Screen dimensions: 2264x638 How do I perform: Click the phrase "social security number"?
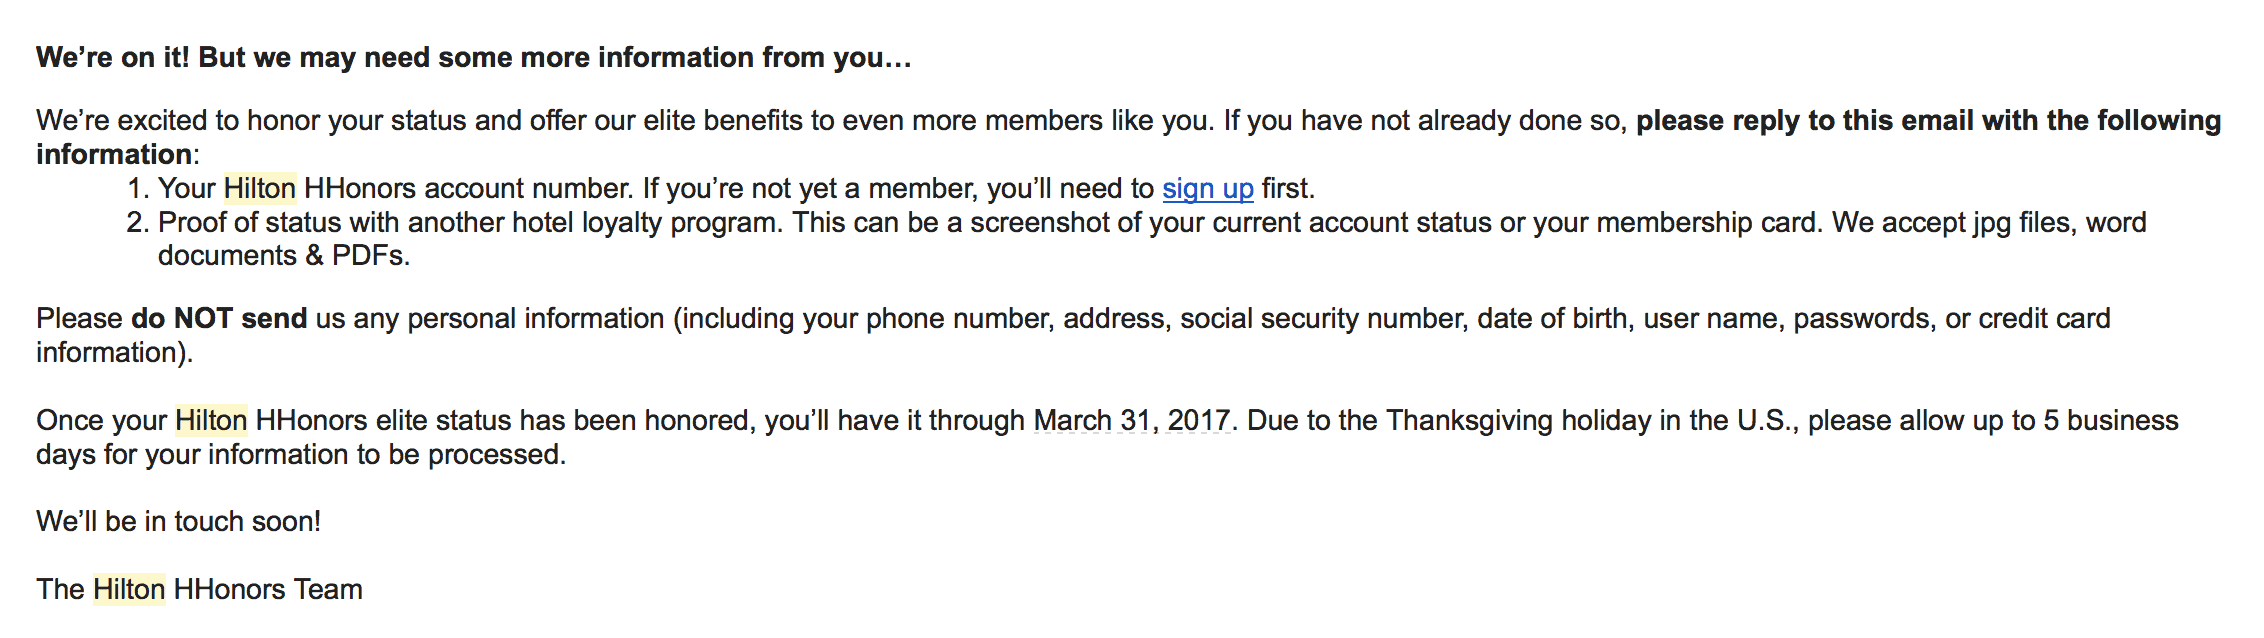pos(1325,318)
